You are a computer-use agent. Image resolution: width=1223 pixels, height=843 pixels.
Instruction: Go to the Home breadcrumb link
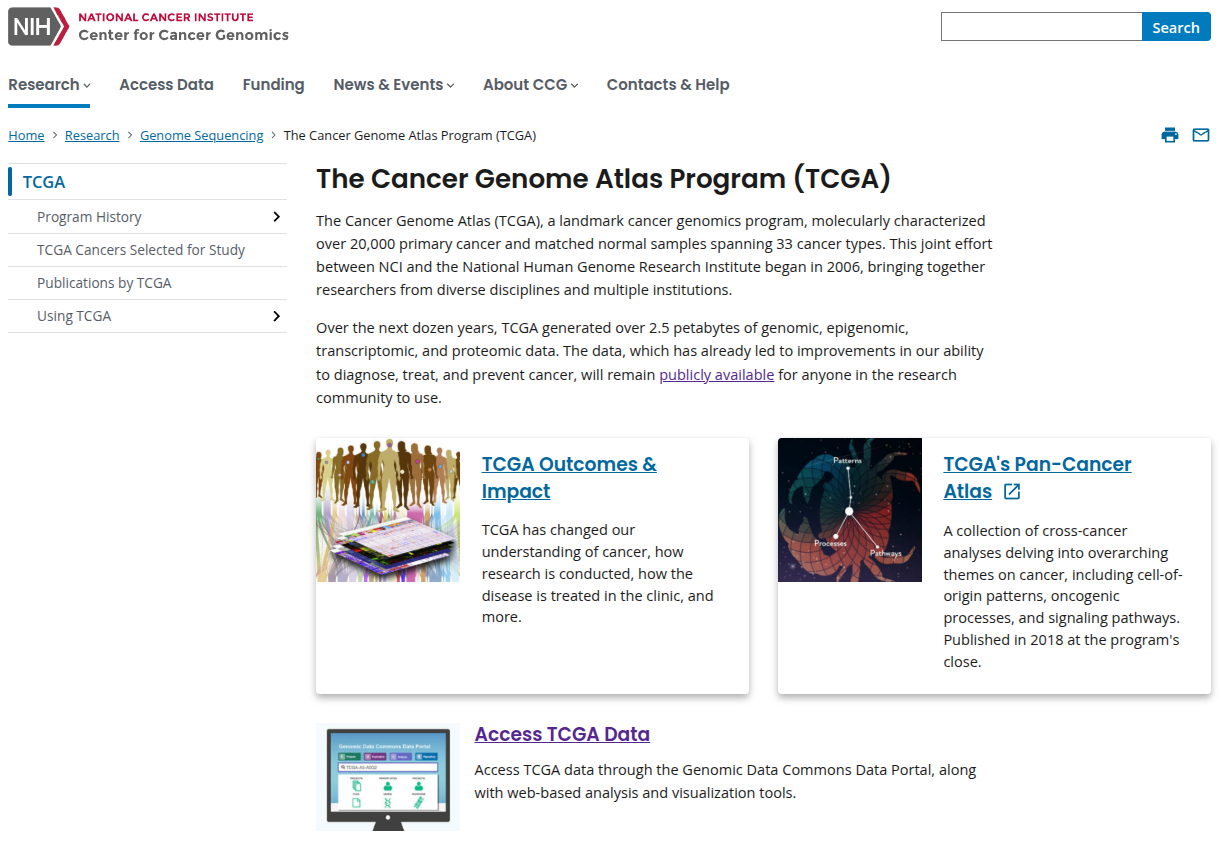click(x=26, y=135)
